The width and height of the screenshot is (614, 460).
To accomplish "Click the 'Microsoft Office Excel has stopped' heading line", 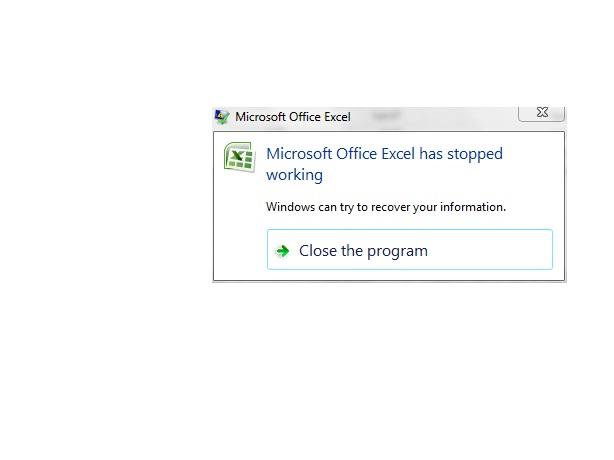I will pos(384,154).
